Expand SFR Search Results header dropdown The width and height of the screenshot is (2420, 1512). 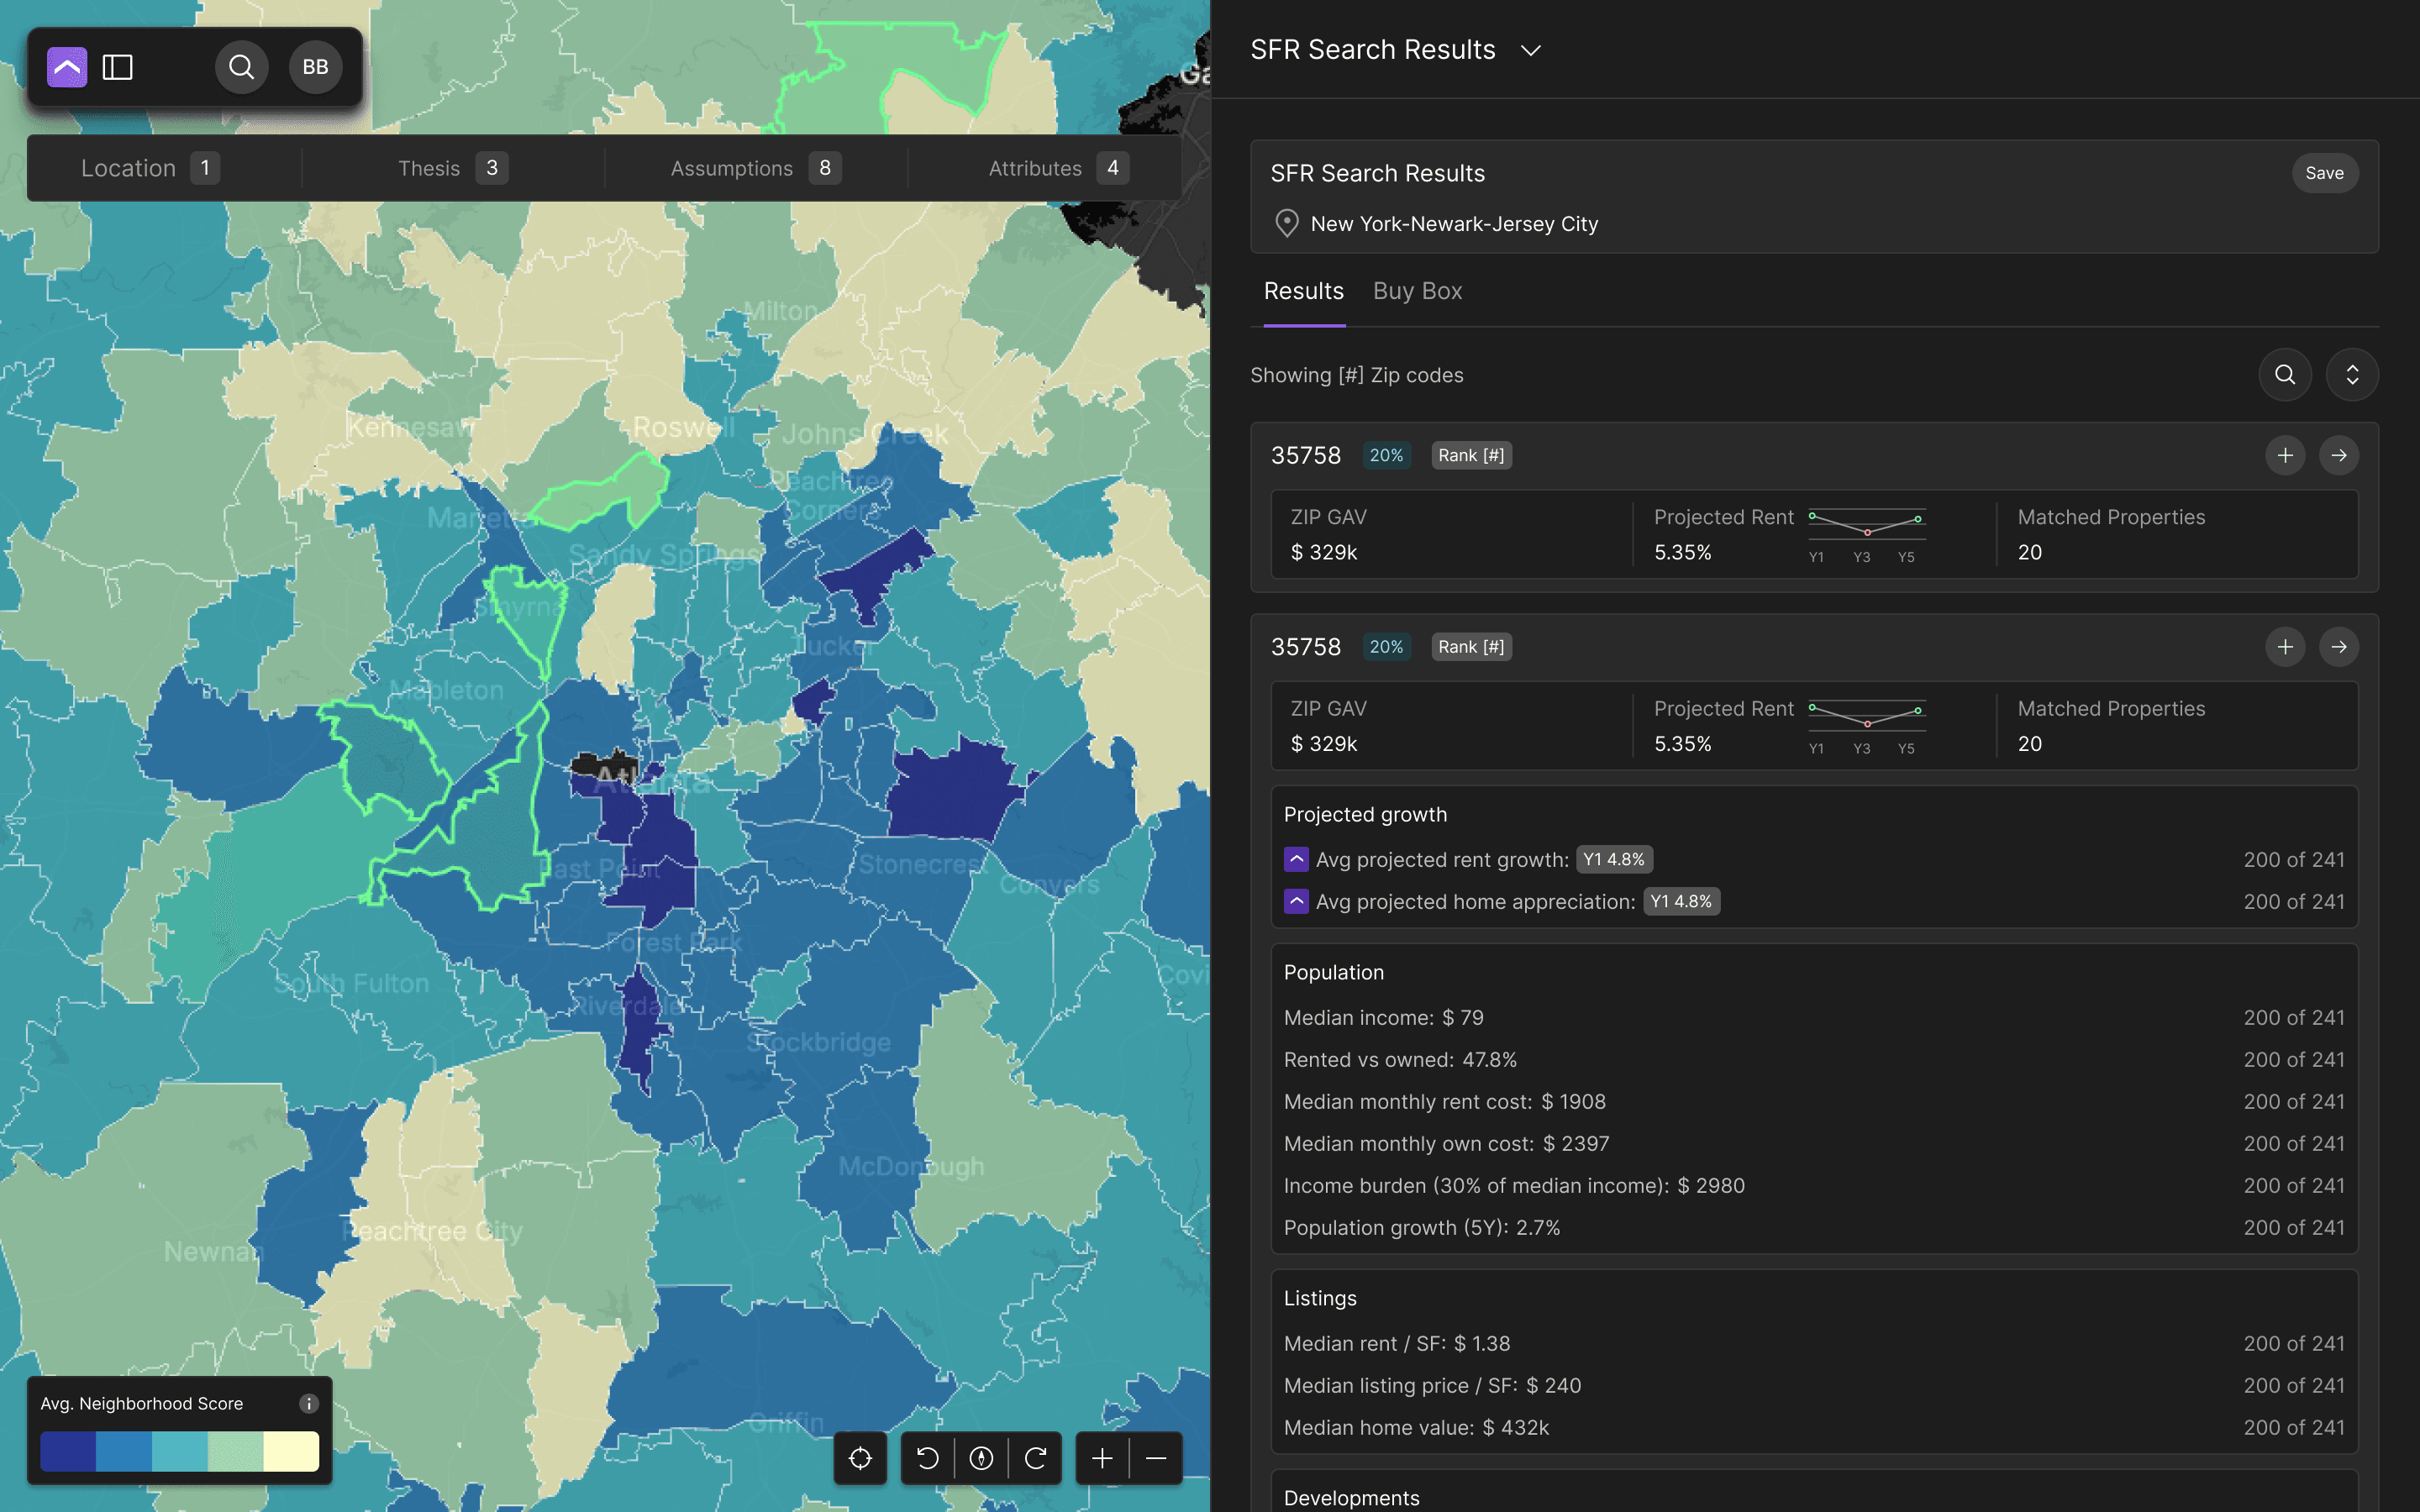pyautogui.click(x=1530, y=50)
